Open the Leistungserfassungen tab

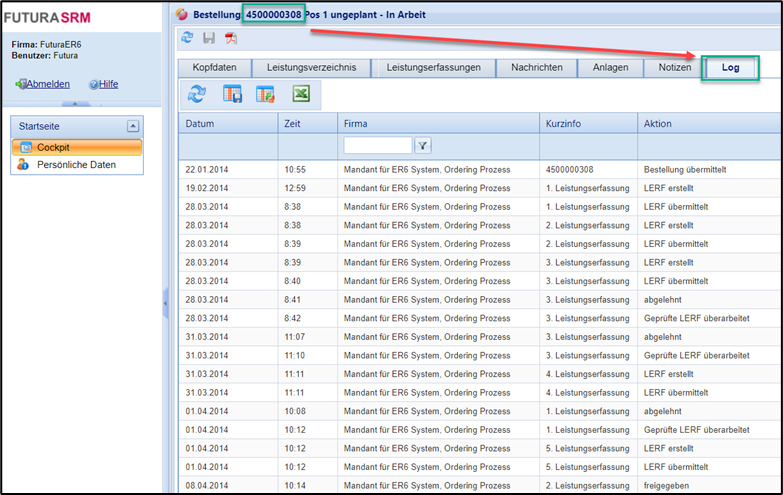coord(435,68)
